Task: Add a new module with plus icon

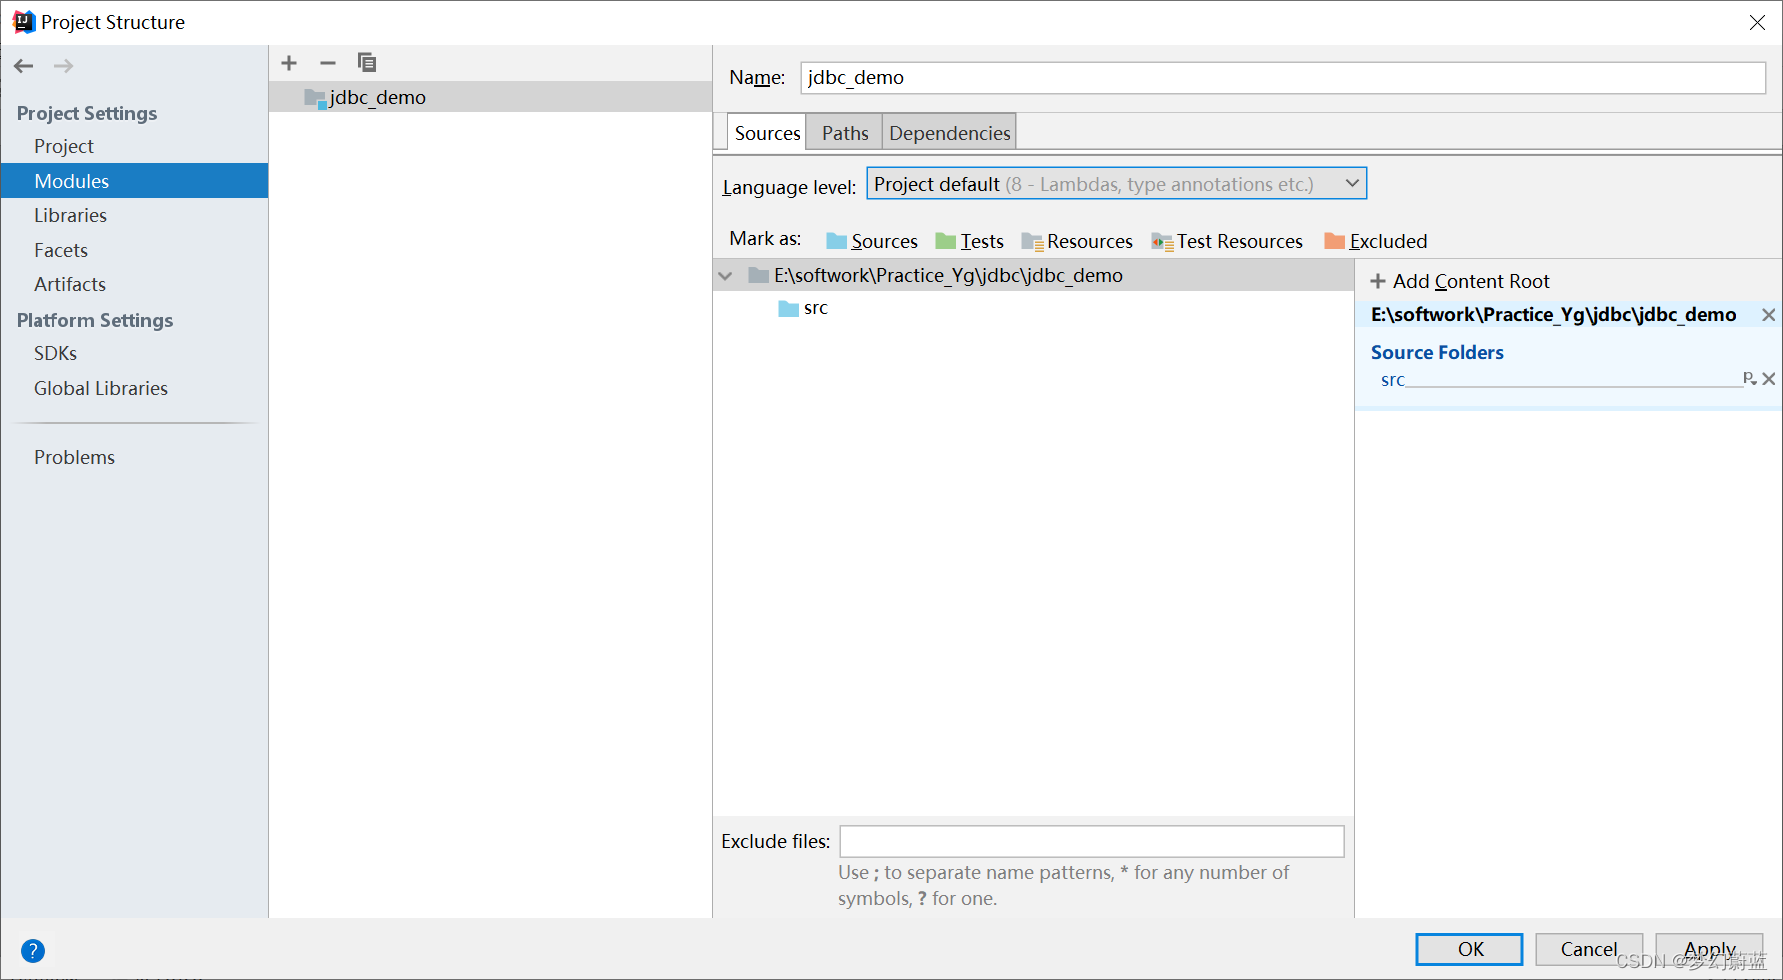Action: (x=289, y=63)
